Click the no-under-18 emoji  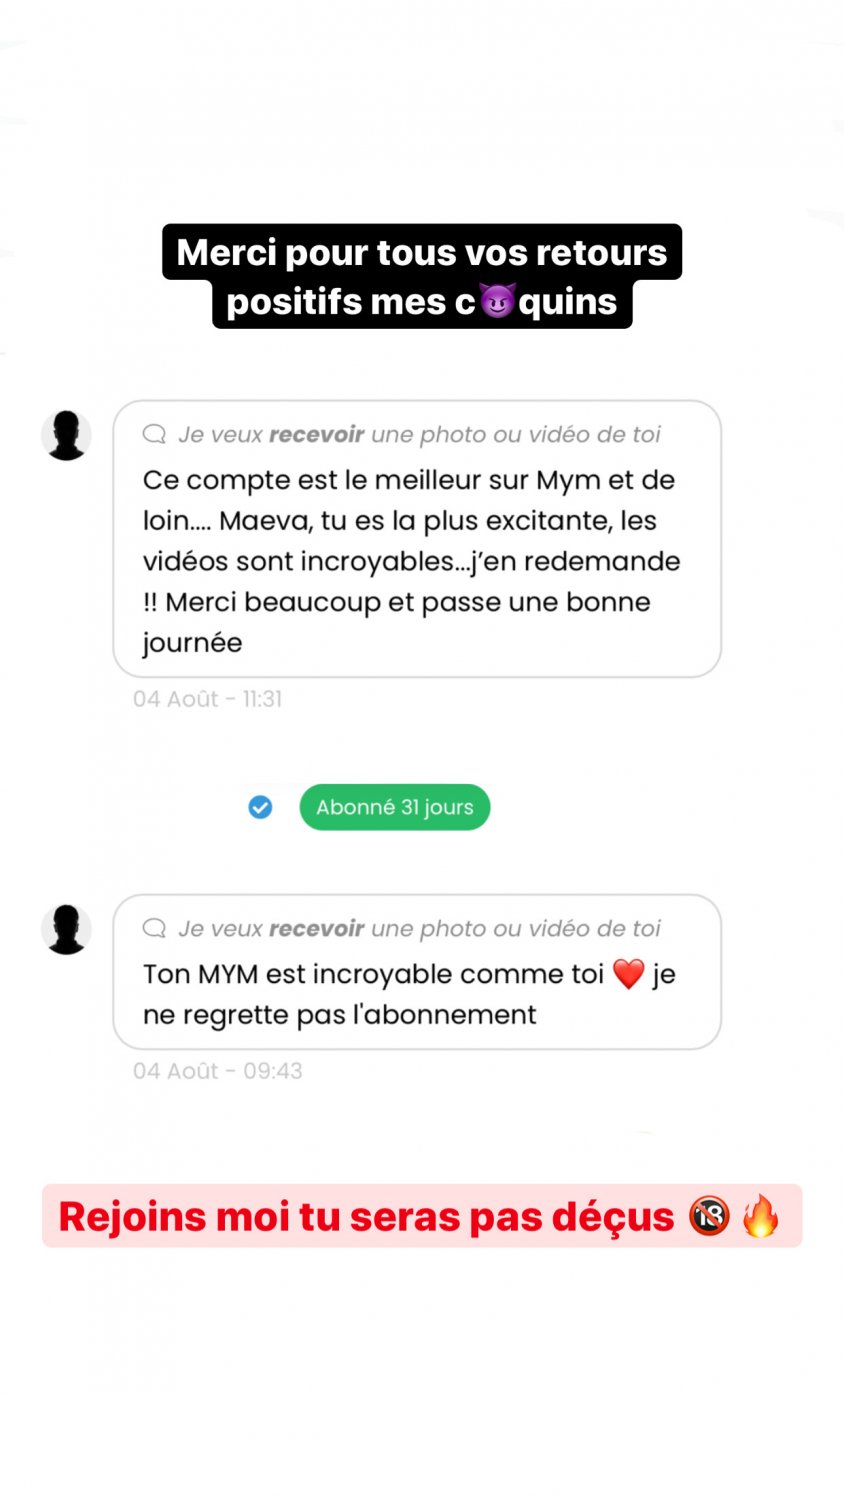(709, 1216)
